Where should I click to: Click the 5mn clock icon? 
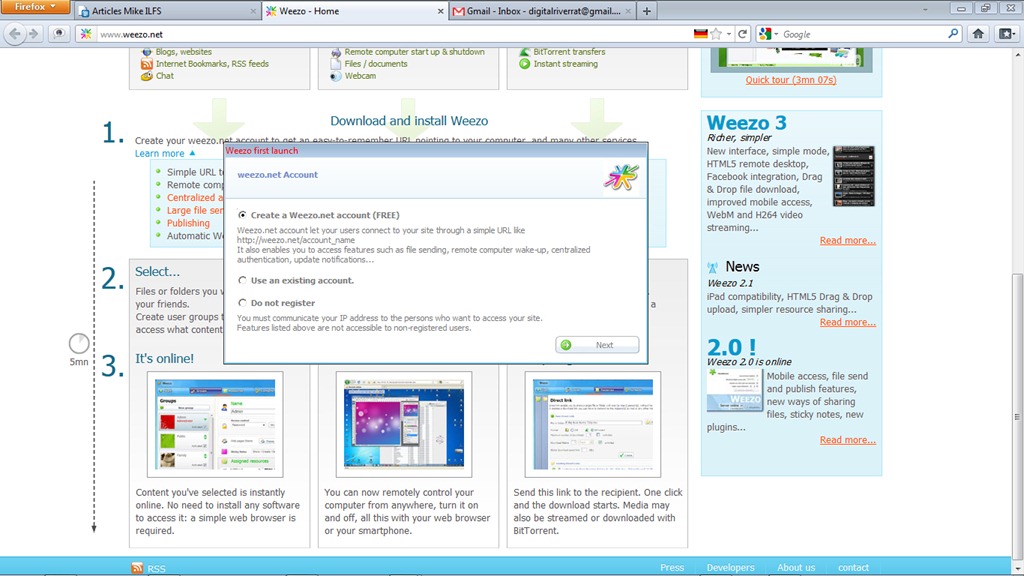point(79,344)
